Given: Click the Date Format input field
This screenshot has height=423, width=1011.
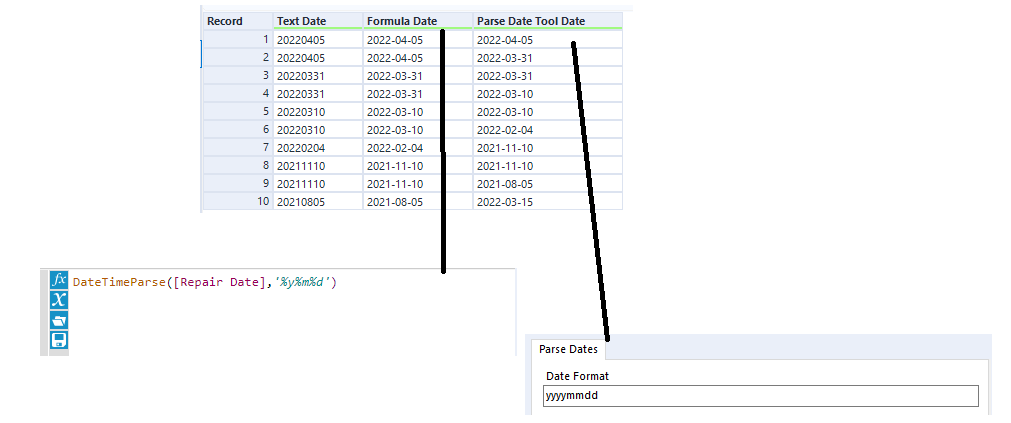Looking at the screenshot, I should point(760,396).
